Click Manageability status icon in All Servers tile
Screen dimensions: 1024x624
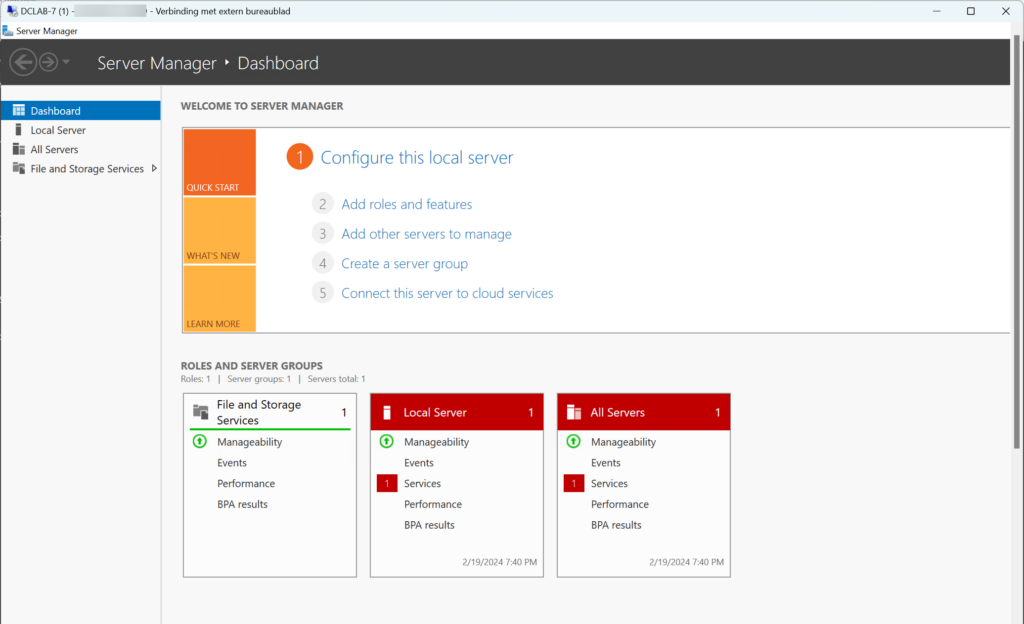tap(573, 441)
